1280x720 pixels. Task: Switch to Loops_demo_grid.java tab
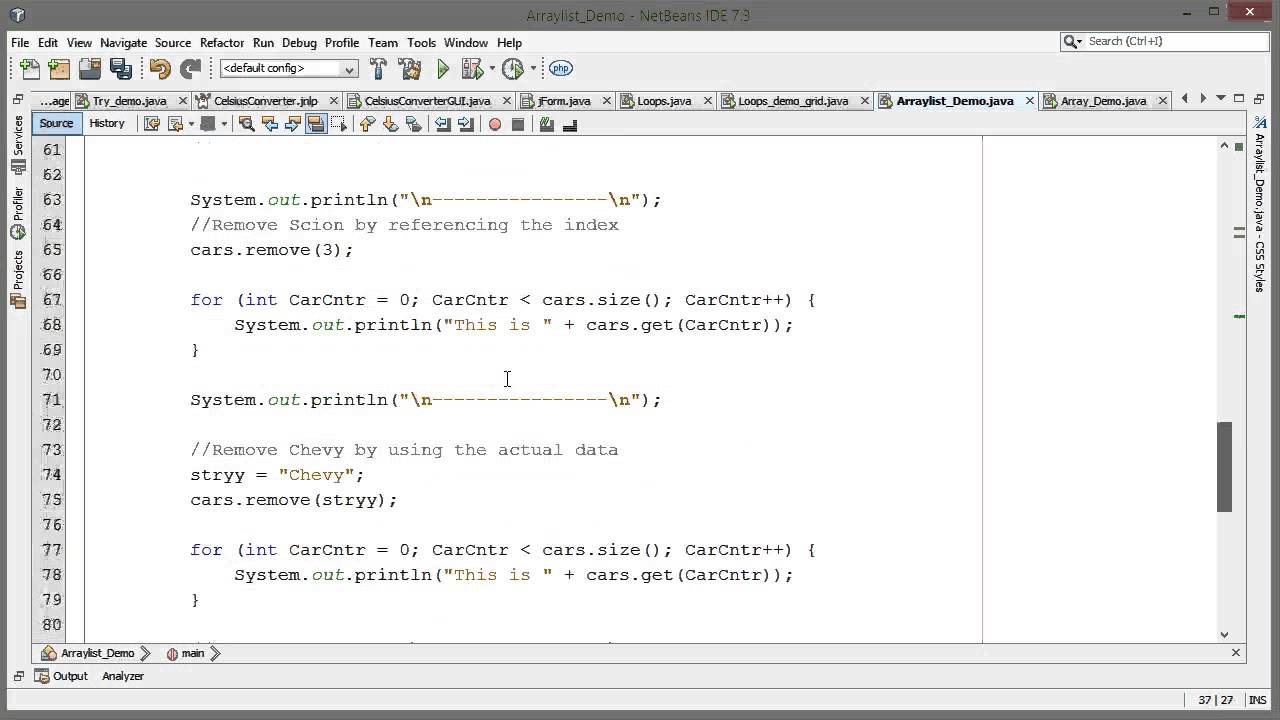(x=793, y=101)
